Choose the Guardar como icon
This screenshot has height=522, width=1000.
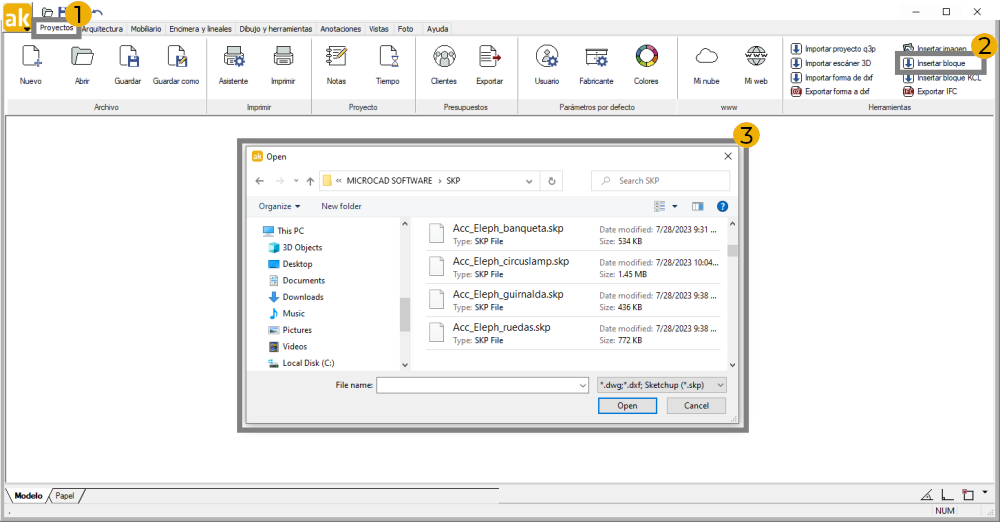coord(176,57)
